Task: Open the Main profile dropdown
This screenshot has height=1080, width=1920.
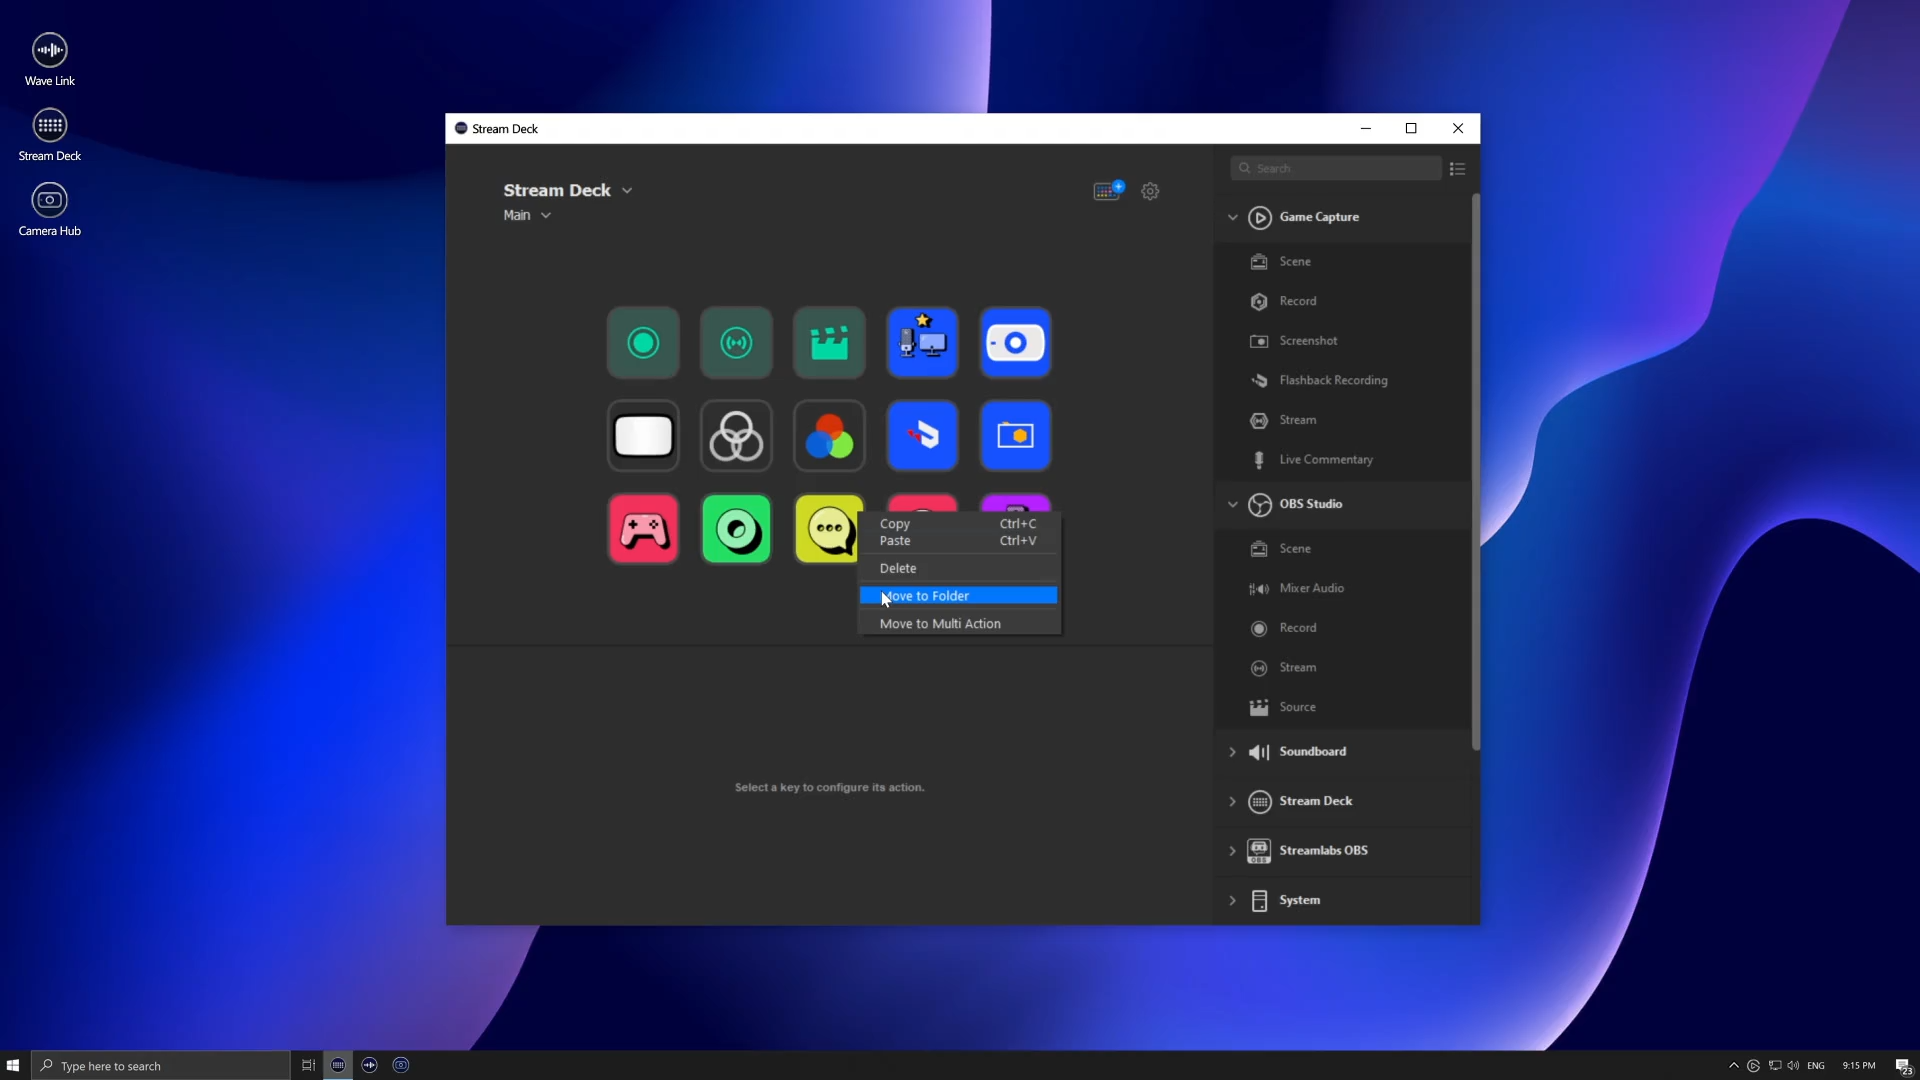Action: tap(527, 215)
